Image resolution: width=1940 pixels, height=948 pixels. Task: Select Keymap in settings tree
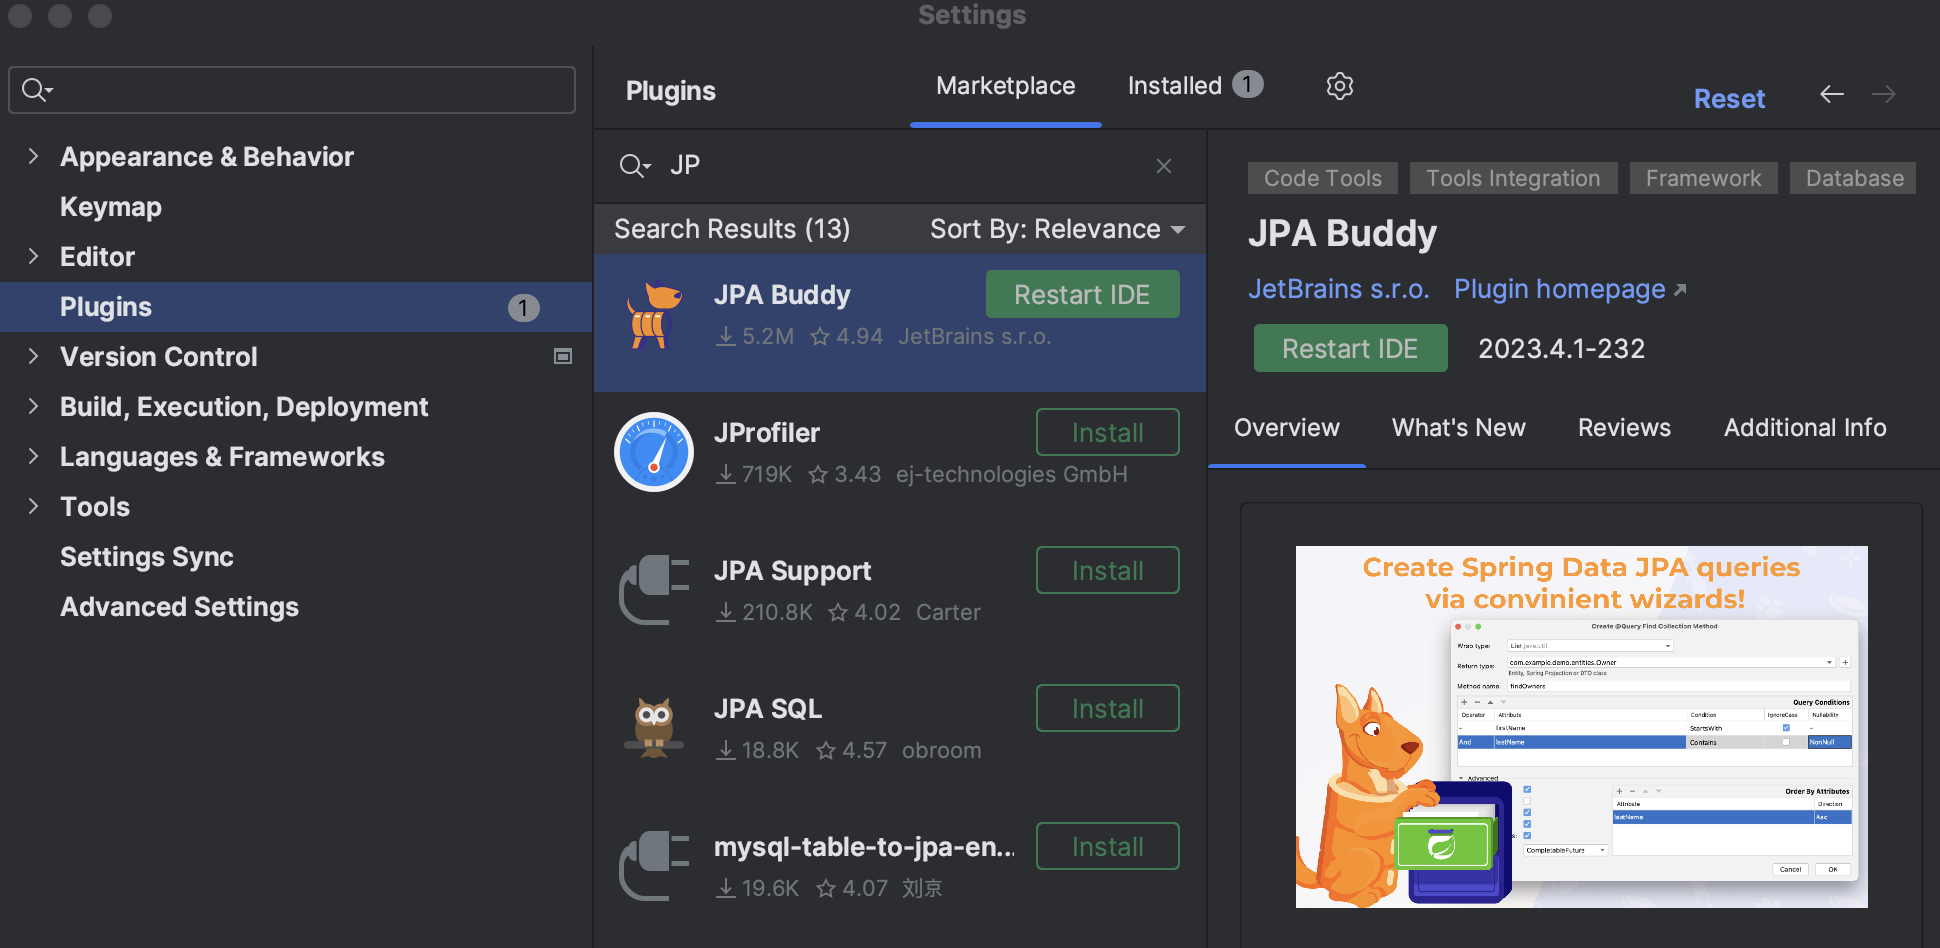tap(111, 207)
